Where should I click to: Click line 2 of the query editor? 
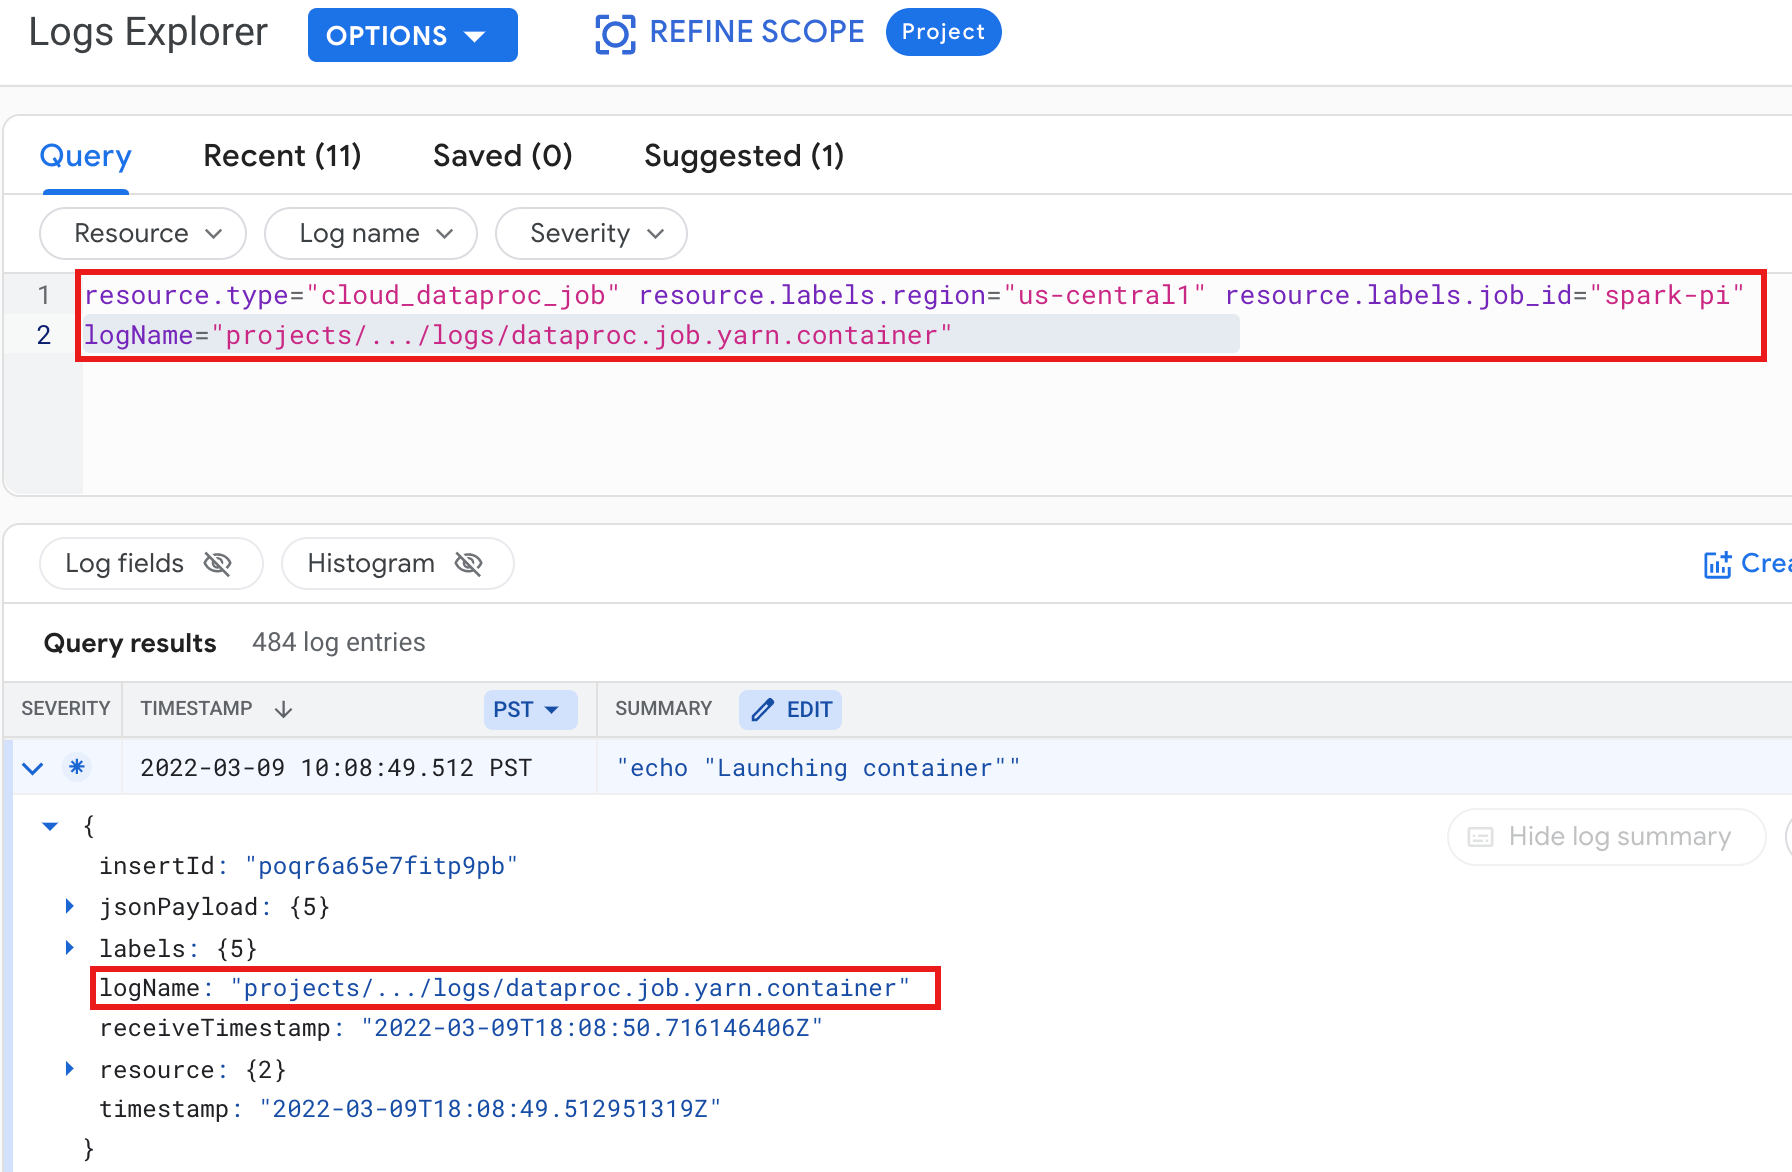tap(600, 335)
